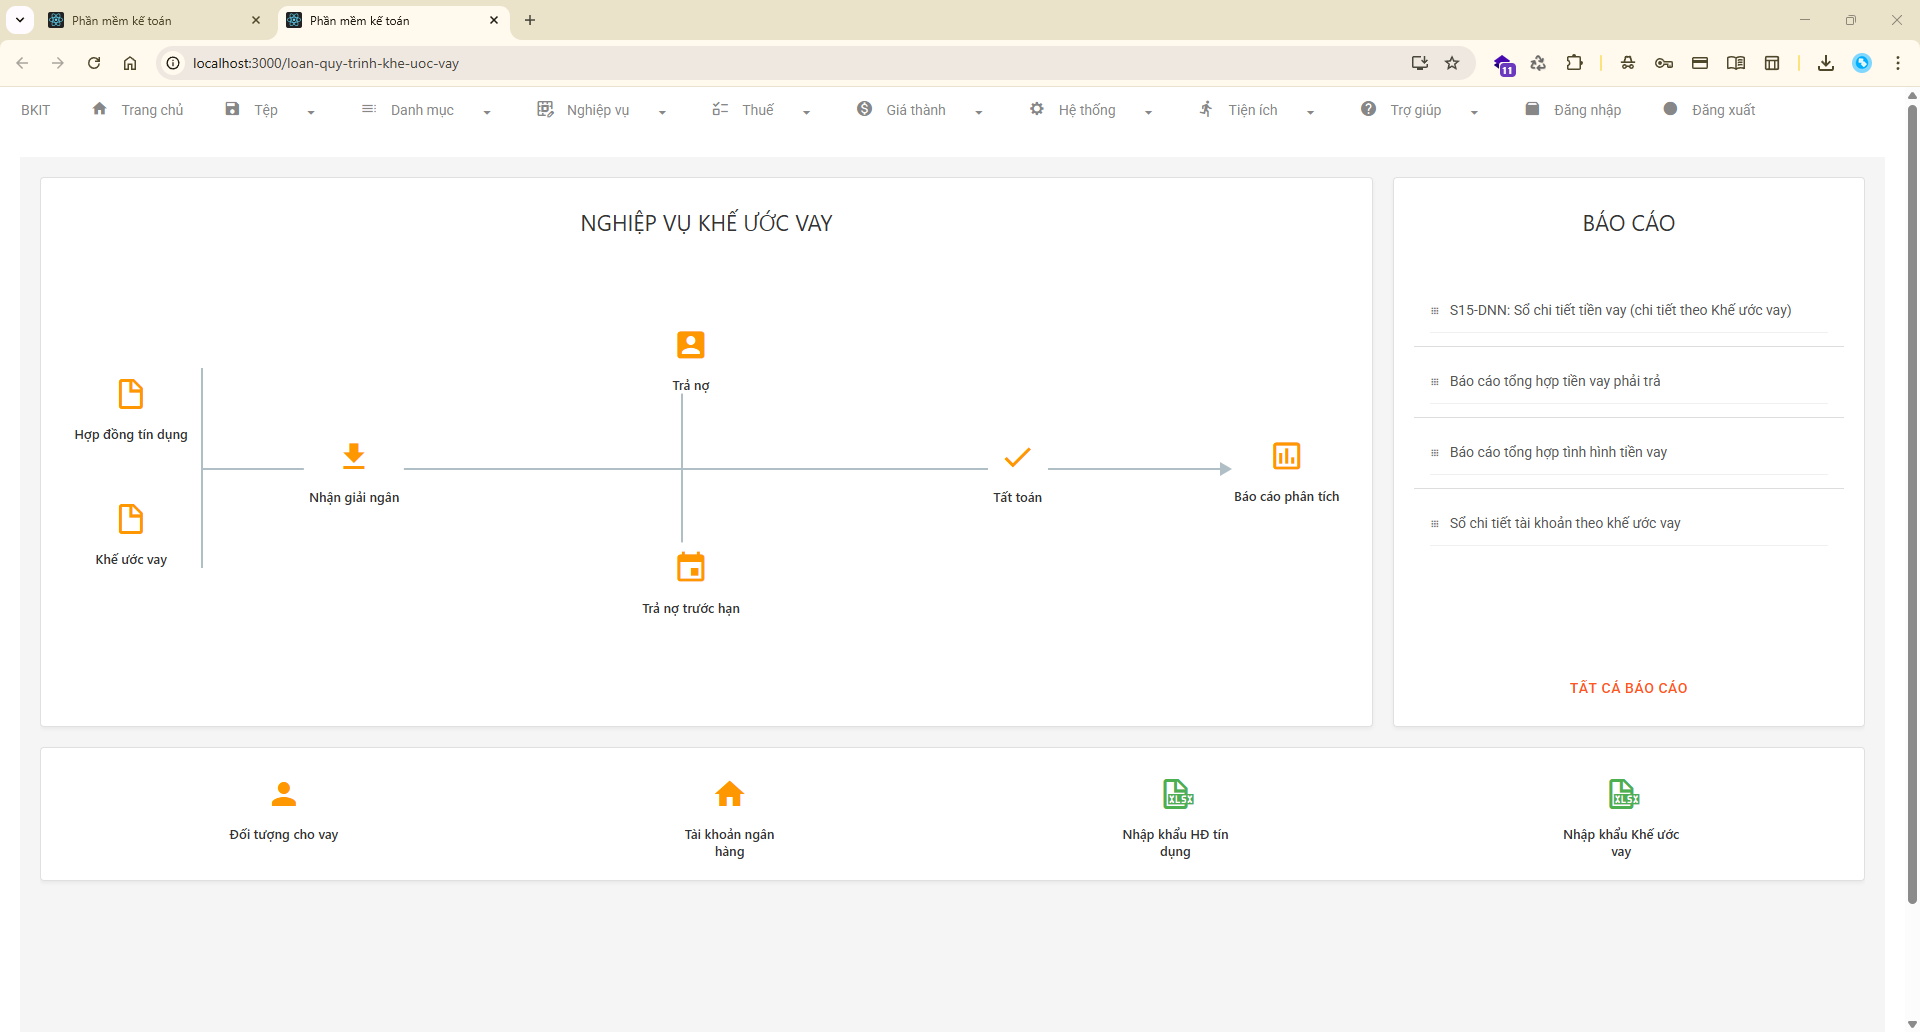Click the Nghiệp vụ menu icon
Viewport: 1920px width, 1032px height.
[x=545, y=109]
